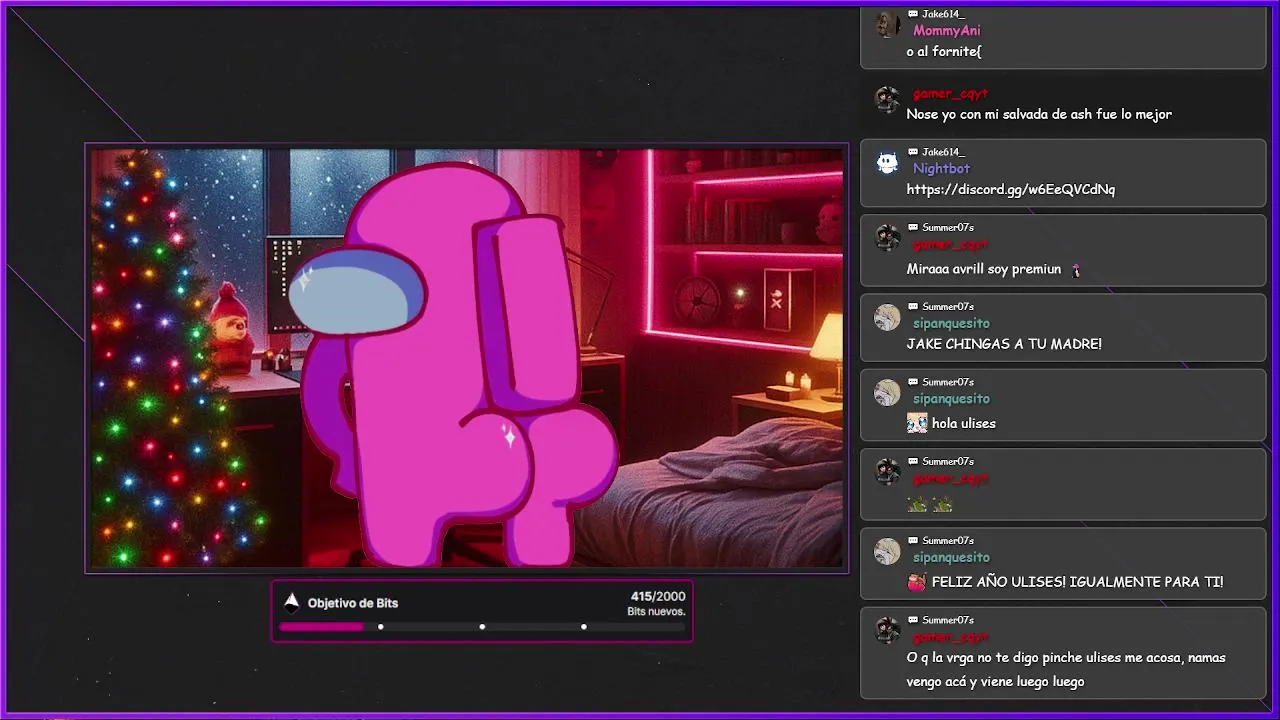Click the Bits gem icon beside Objetivo de Bits
This screenshot has height=720, width=1280.
291,602
